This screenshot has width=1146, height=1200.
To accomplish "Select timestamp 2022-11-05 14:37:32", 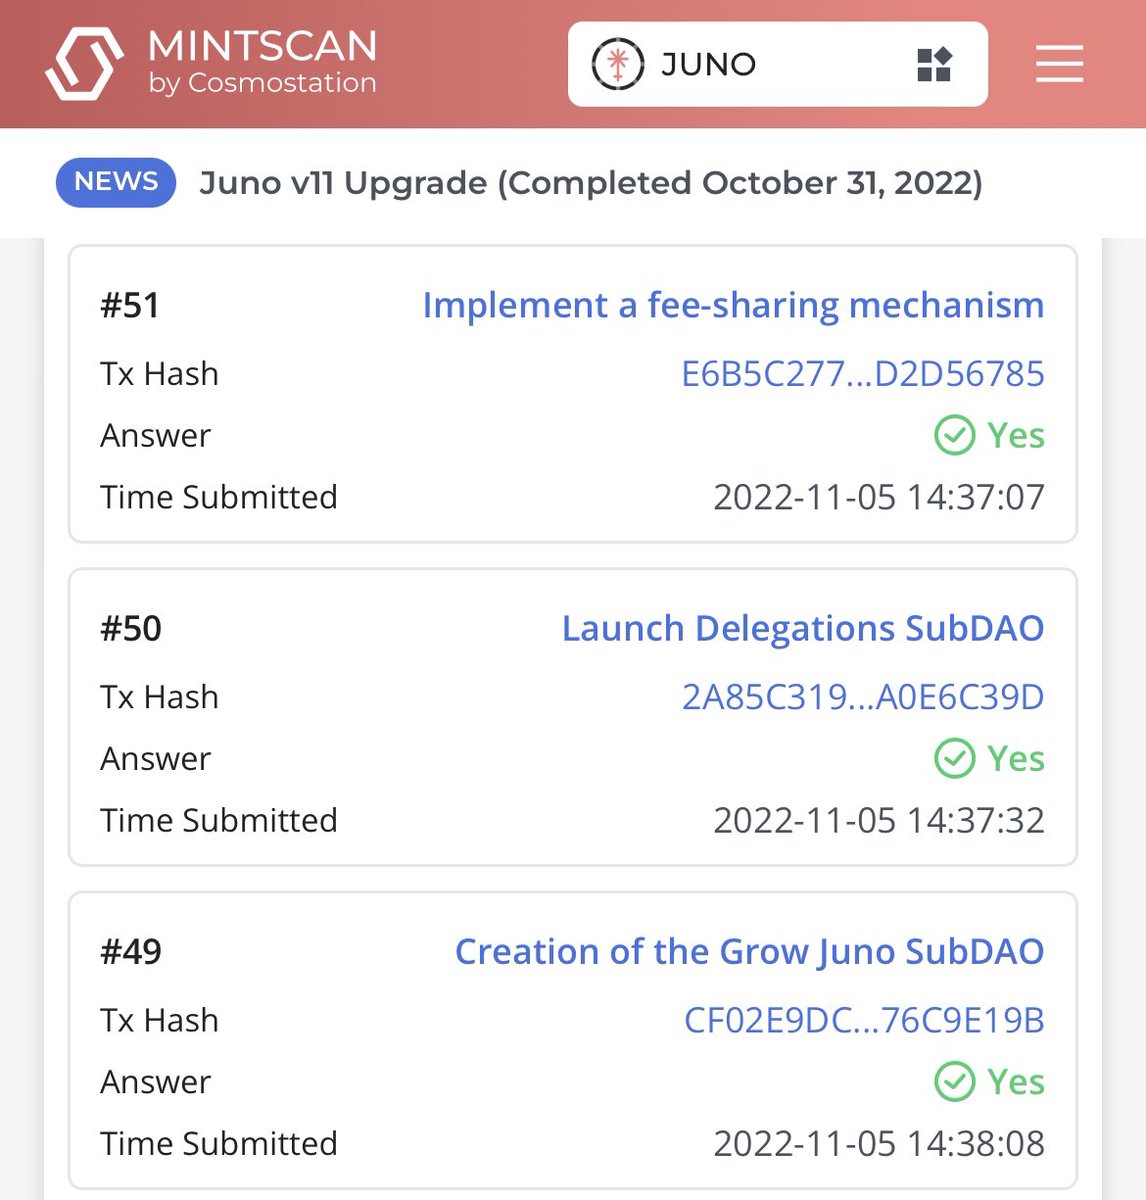I will [x=879, y=820].
